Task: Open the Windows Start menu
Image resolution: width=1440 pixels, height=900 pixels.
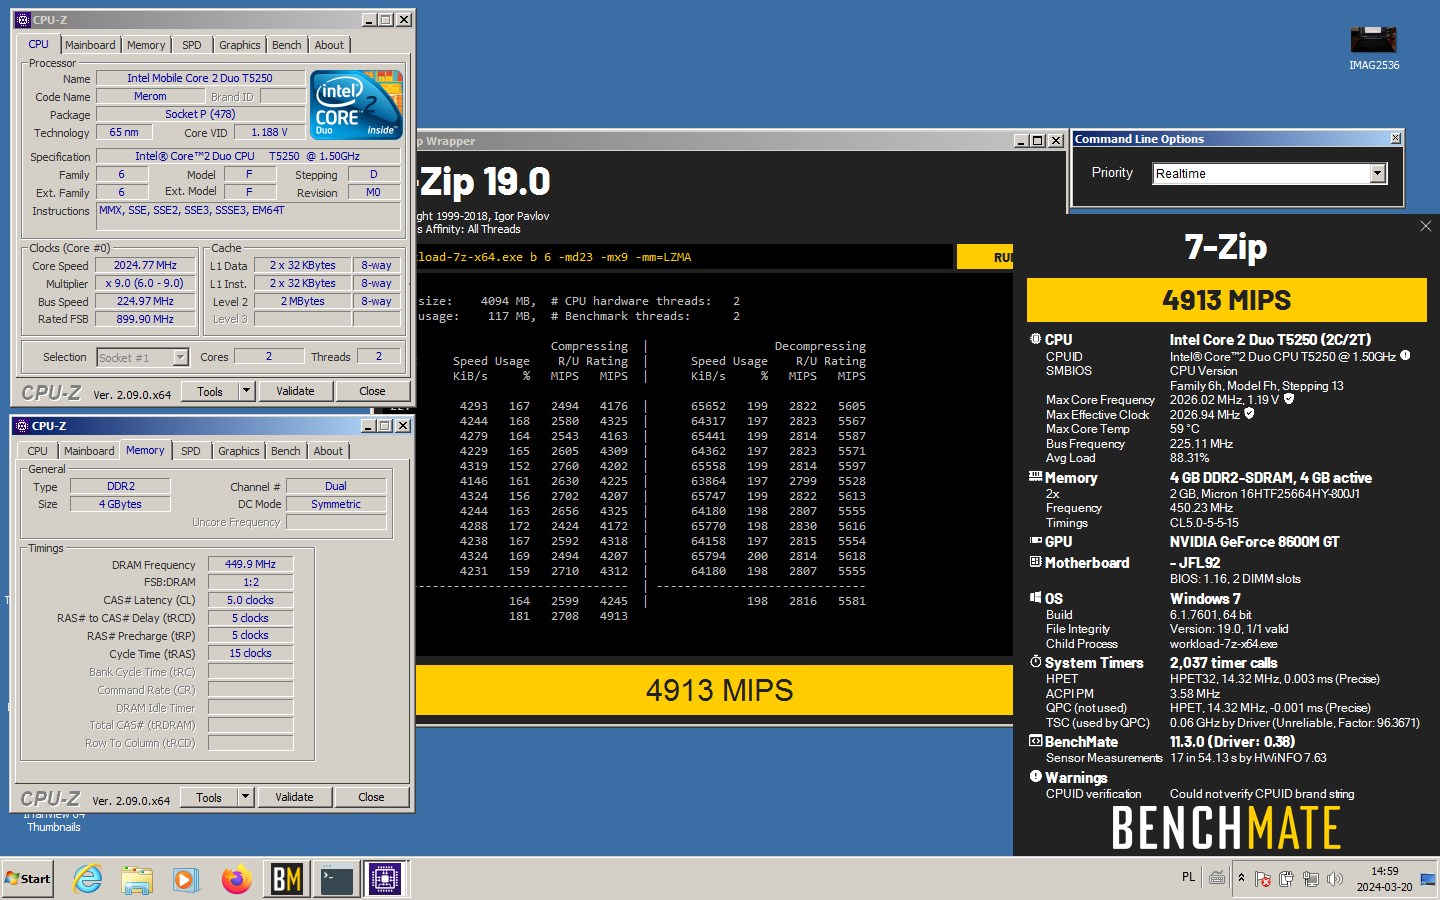Action: [x=27, y=879]
